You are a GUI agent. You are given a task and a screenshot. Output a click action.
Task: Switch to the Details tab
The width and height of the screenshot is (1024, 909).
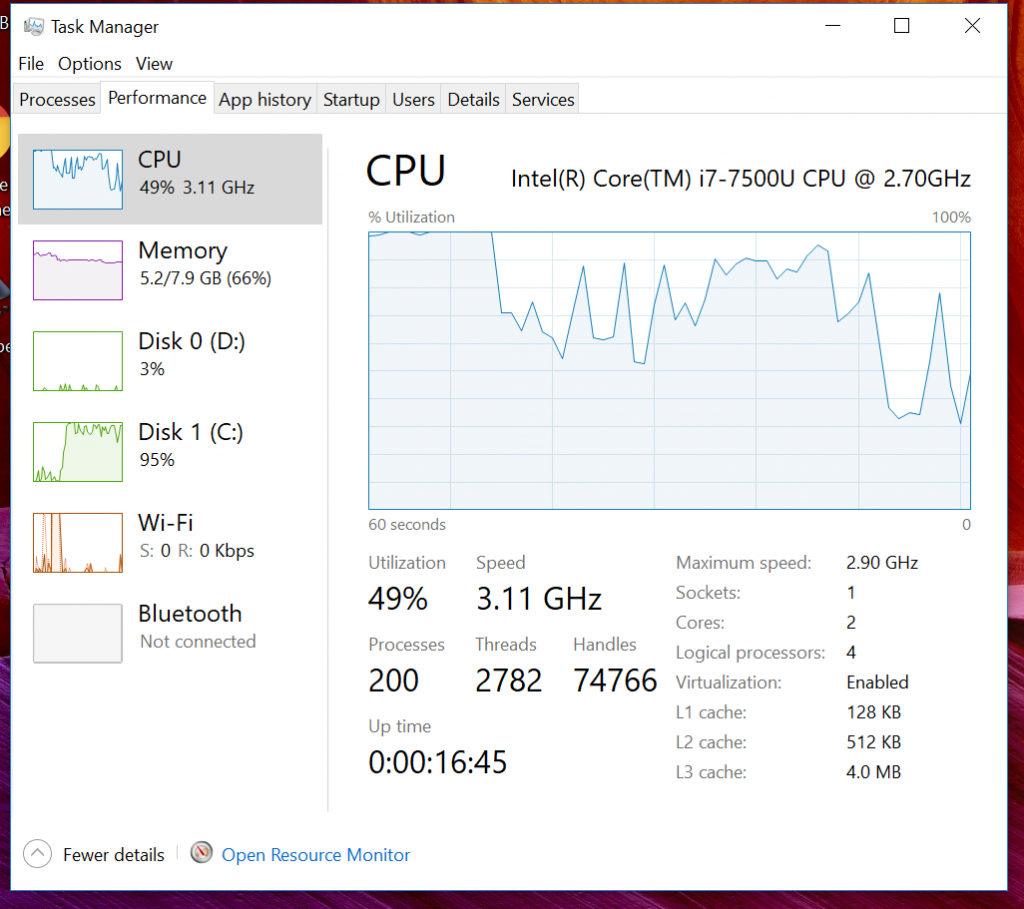click(473, 99)
